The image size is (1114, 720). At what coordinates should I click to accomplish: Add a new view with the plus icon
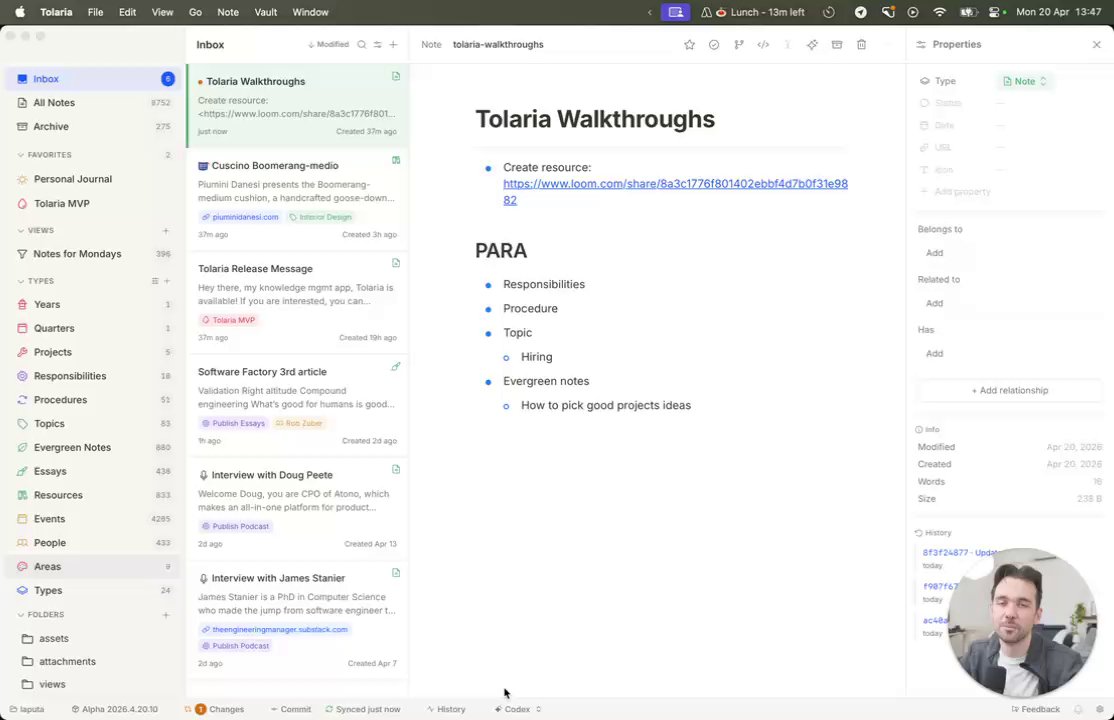point(166,230)
